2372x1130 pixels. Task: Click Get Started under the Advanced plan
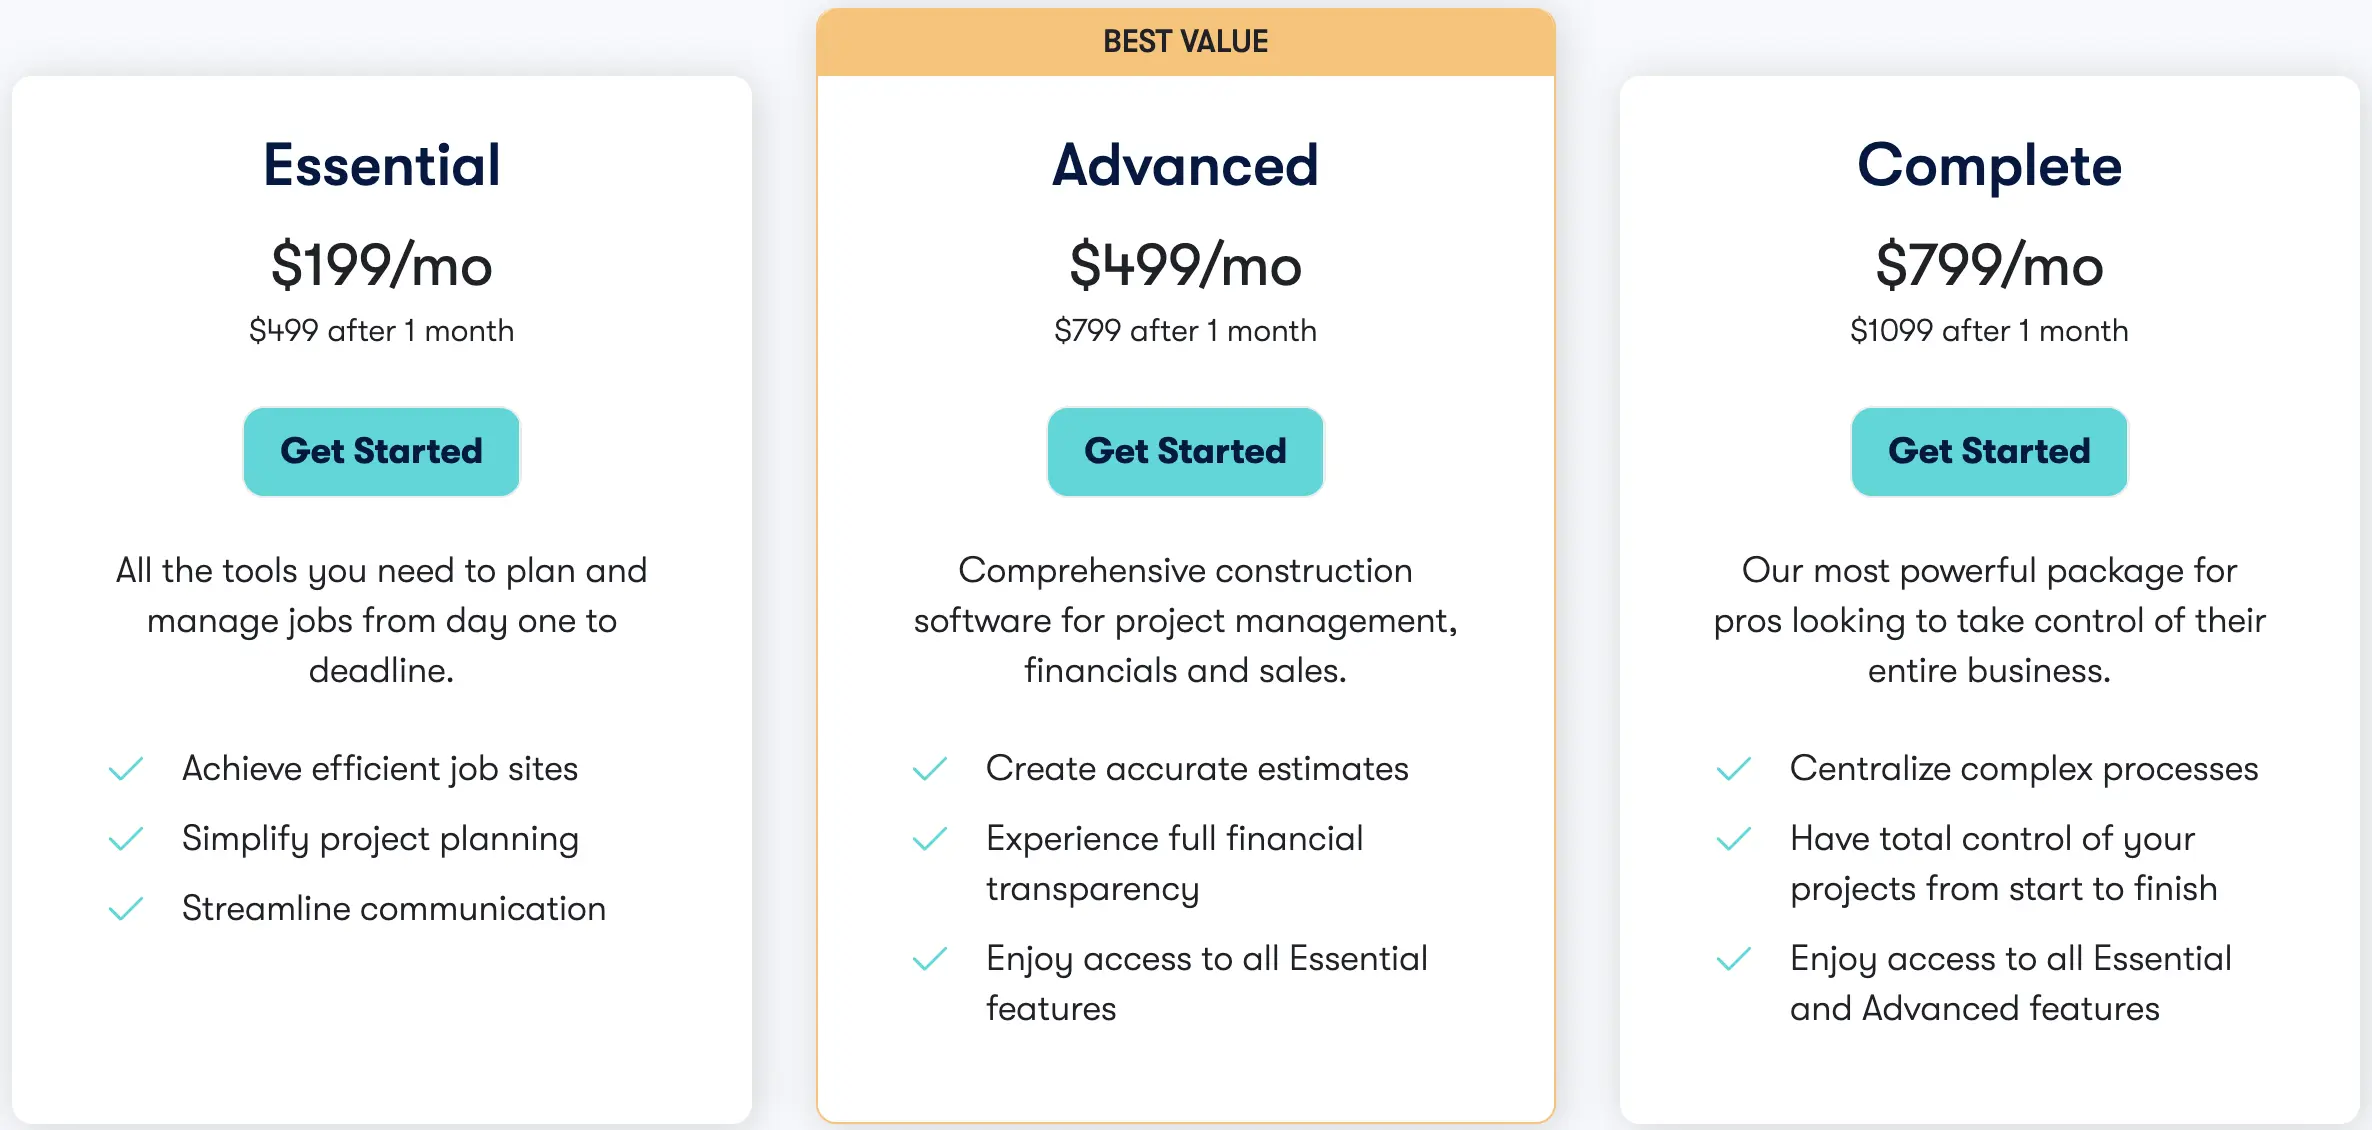point(1185,451)
